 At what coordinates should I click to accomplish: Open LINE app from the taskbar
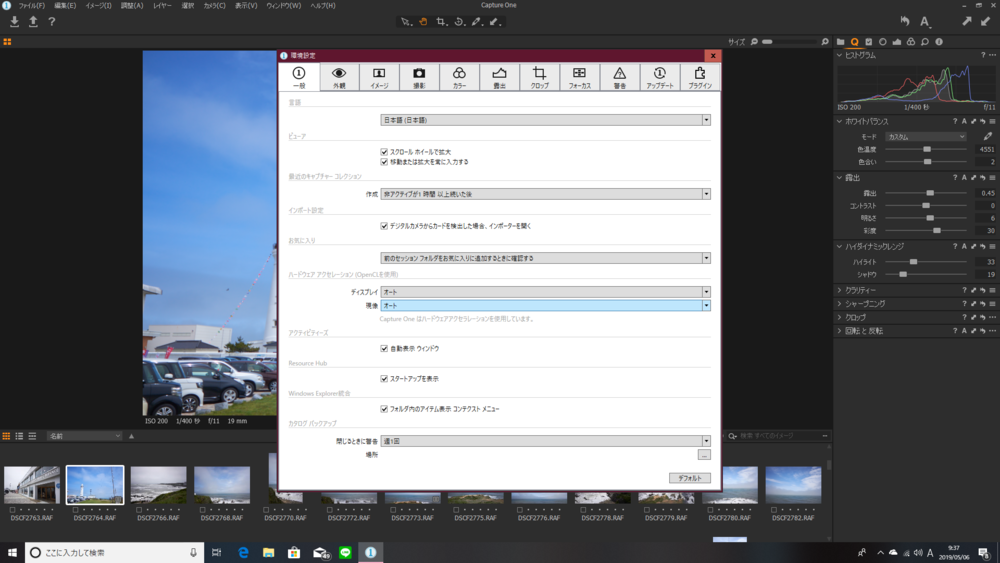[x=345, y=552]
